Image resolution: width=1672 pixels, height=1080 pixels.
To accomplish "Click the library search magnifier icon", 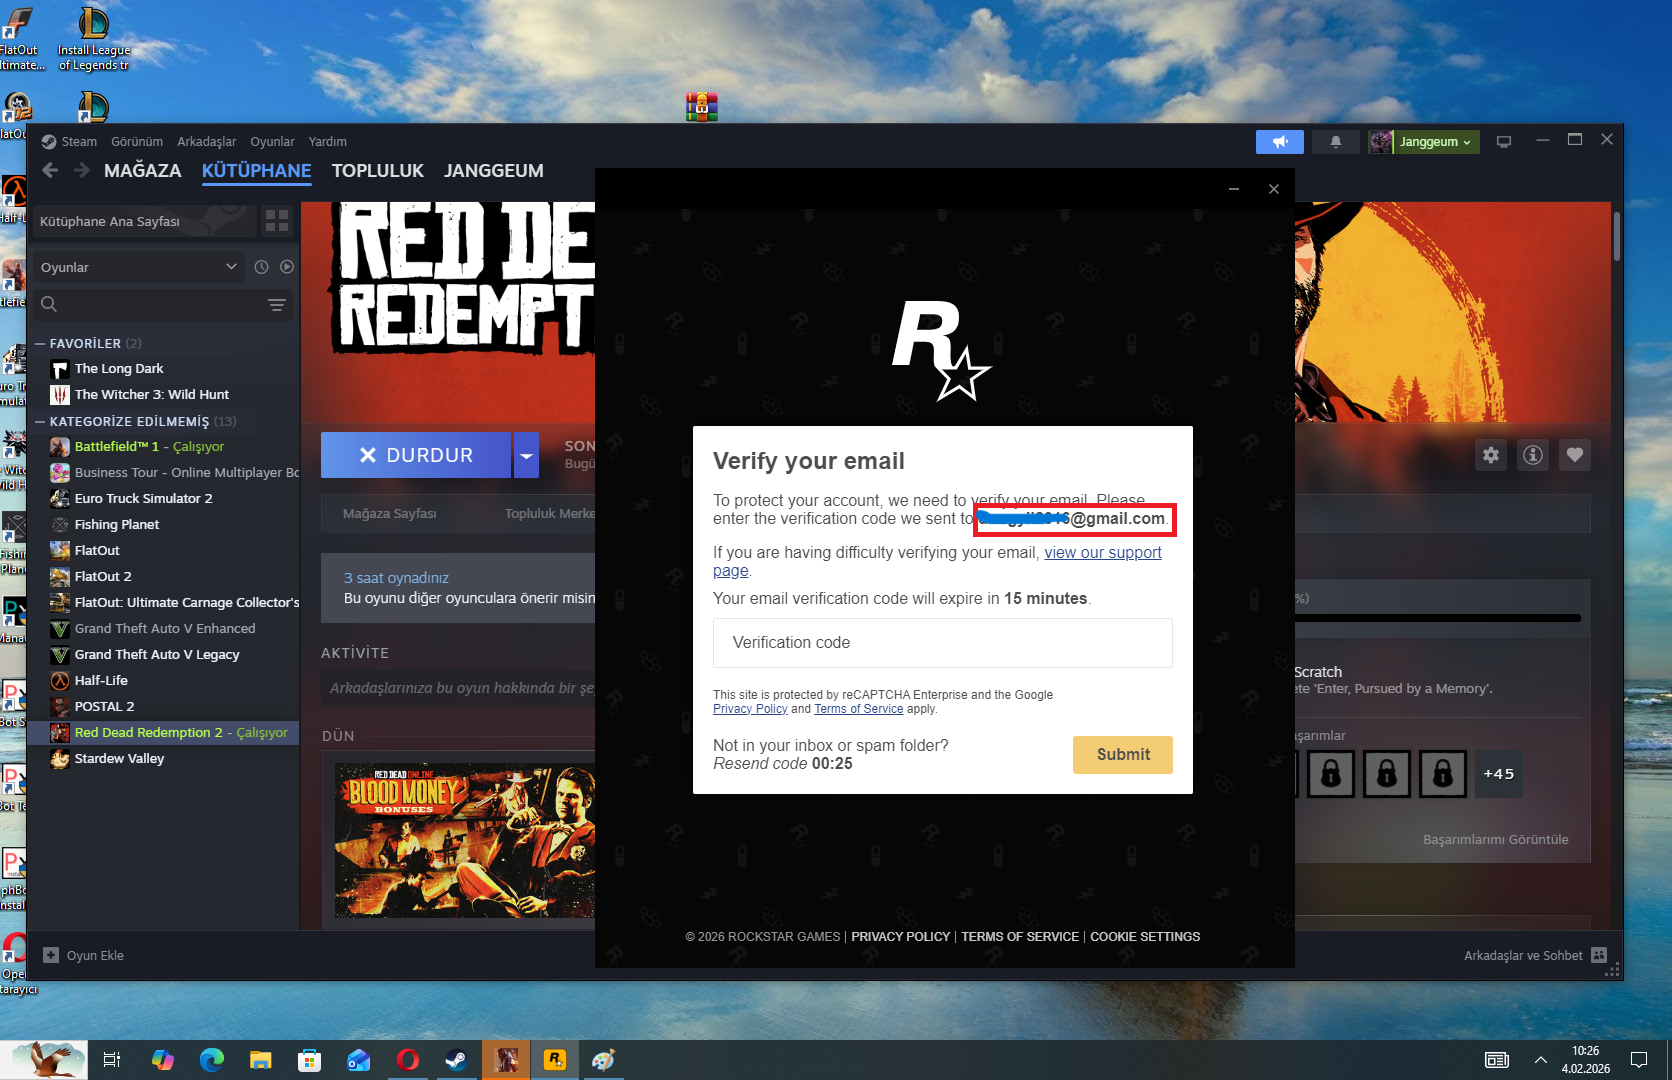I will coord(49,304).
